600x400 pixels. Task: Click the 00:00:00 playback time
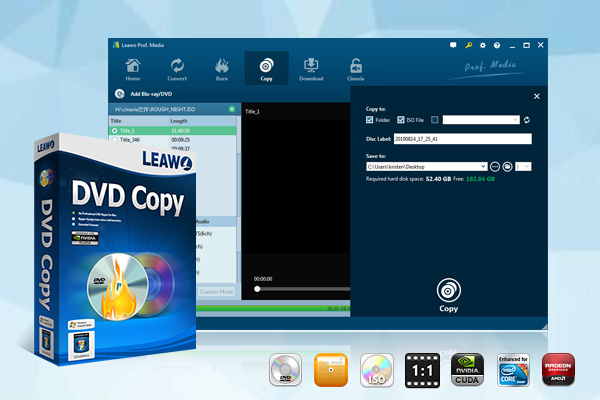(263, 279)
